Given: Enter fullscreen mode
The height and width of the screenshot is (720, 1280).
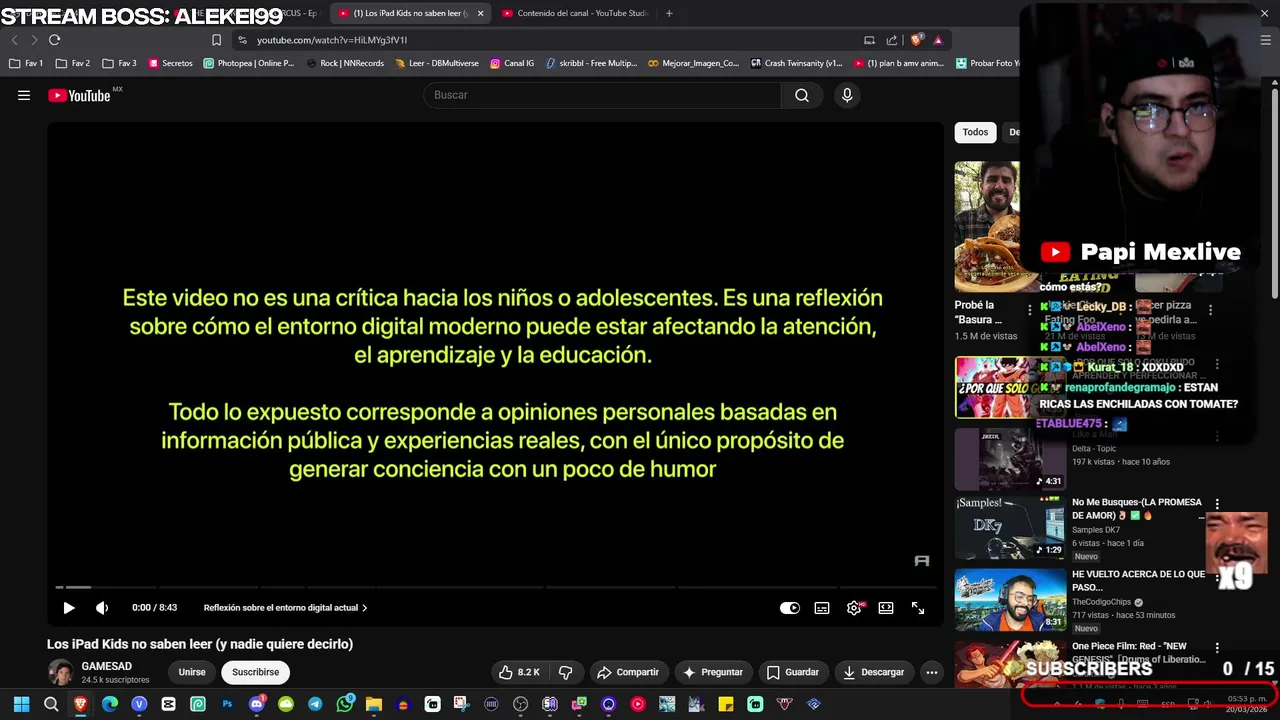Looking at the screenshot, I should click(918, 608).
